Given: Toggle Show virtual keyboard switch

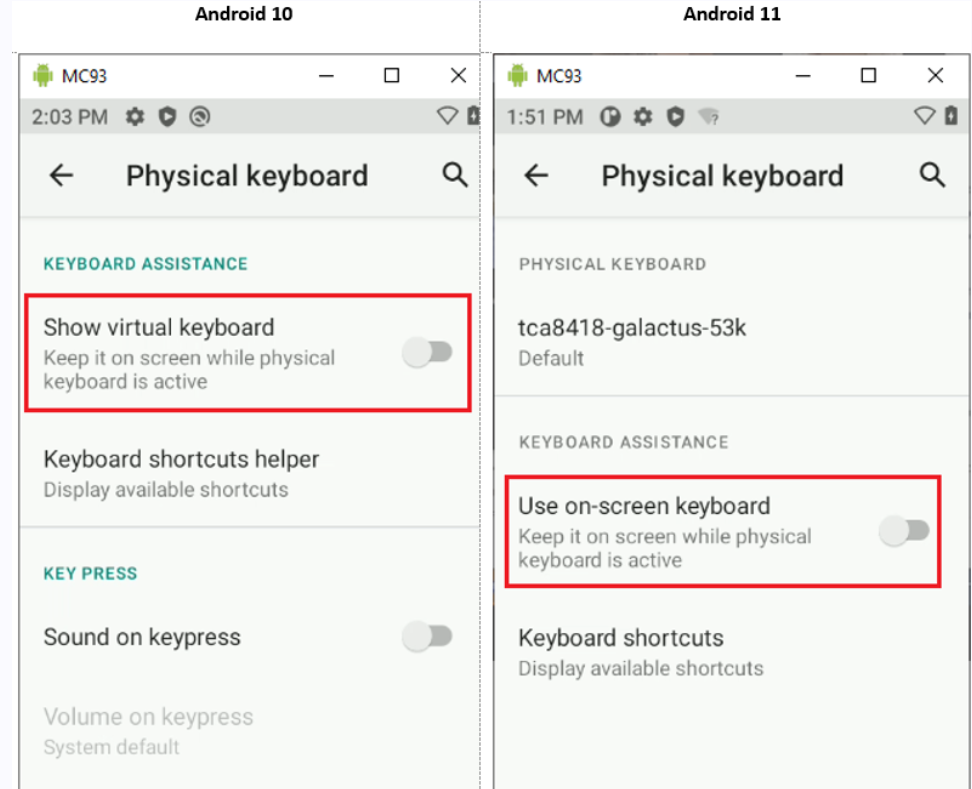Looking at the screenshot, I should [428, 352].
